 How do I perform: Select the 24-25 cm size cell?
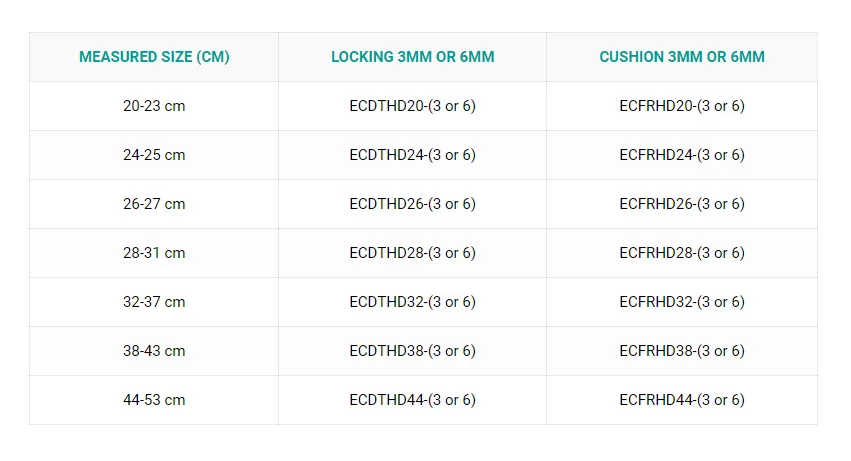coord(154,155)
